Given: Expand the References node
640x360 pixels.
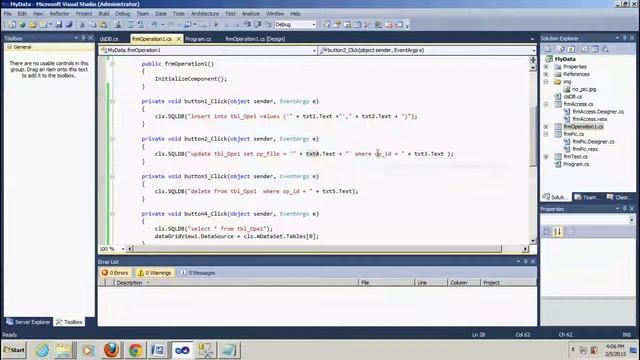Looking at the screenshot, I should (x=546, y=74).
